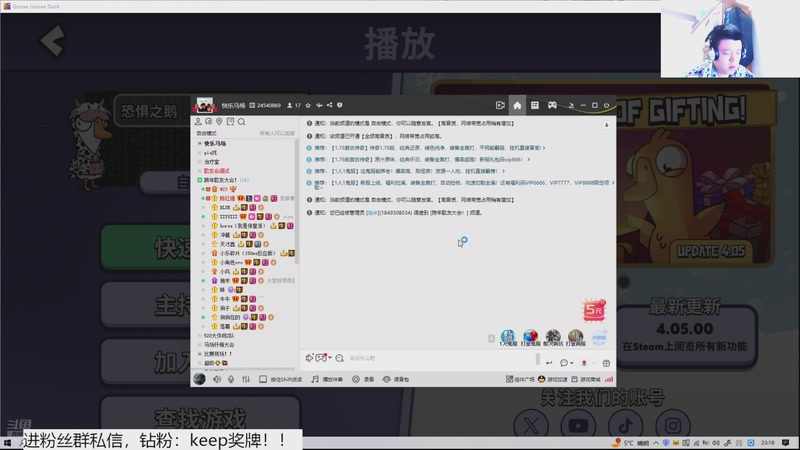Click the speaker-plus icon left of chat input

309,358
